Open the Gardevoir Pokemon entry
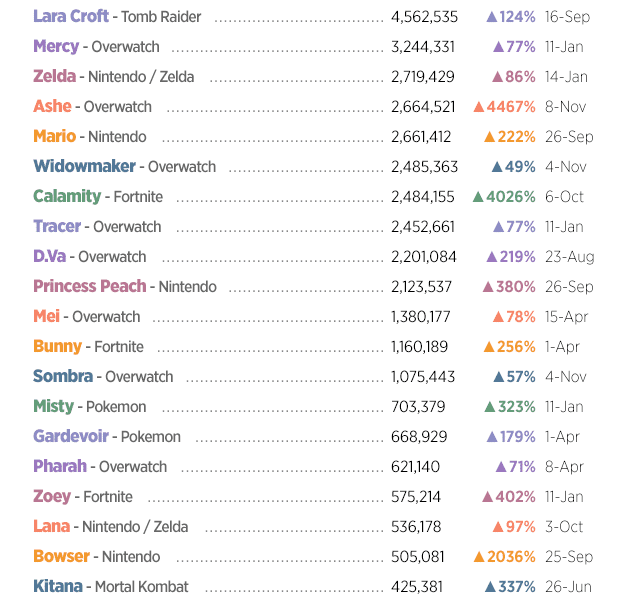The width and height of the screenshot is (620, 600). click(x=70, y=437)
